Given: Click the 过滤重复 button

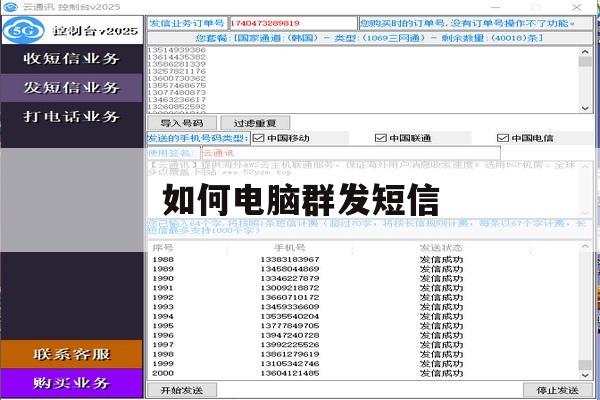Looking at the screenshot, I should [x=255, y=123].
